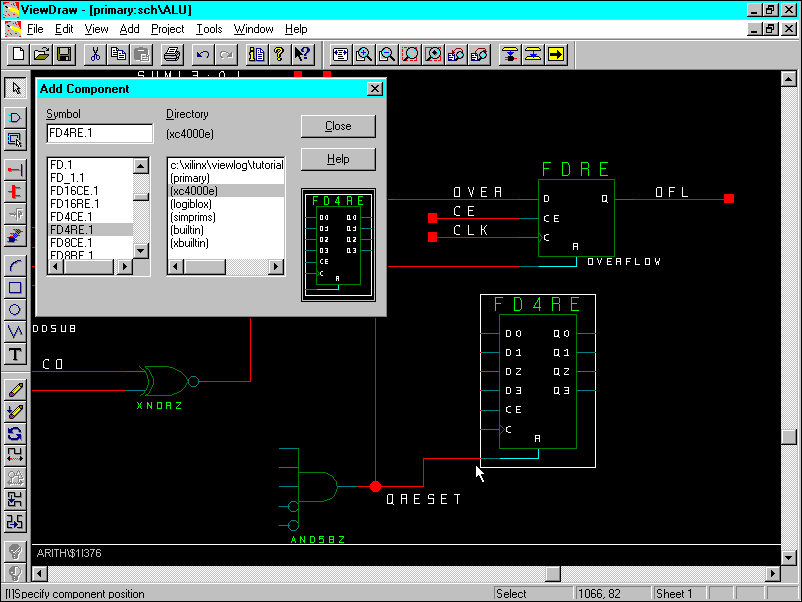
Task: Choose the Add Component gate tool
Action: tap(15, 118)
